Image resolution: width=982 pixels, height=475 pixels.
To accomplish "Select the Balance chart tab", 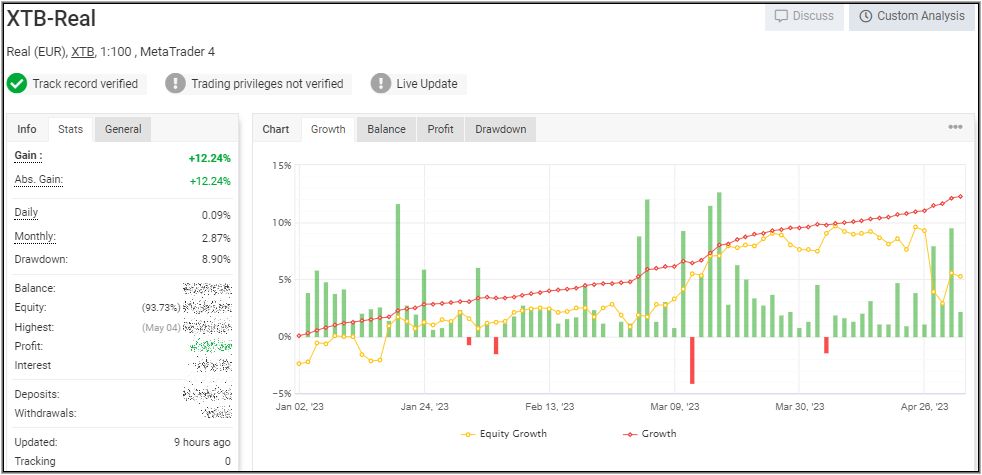I will click(386, 129).
